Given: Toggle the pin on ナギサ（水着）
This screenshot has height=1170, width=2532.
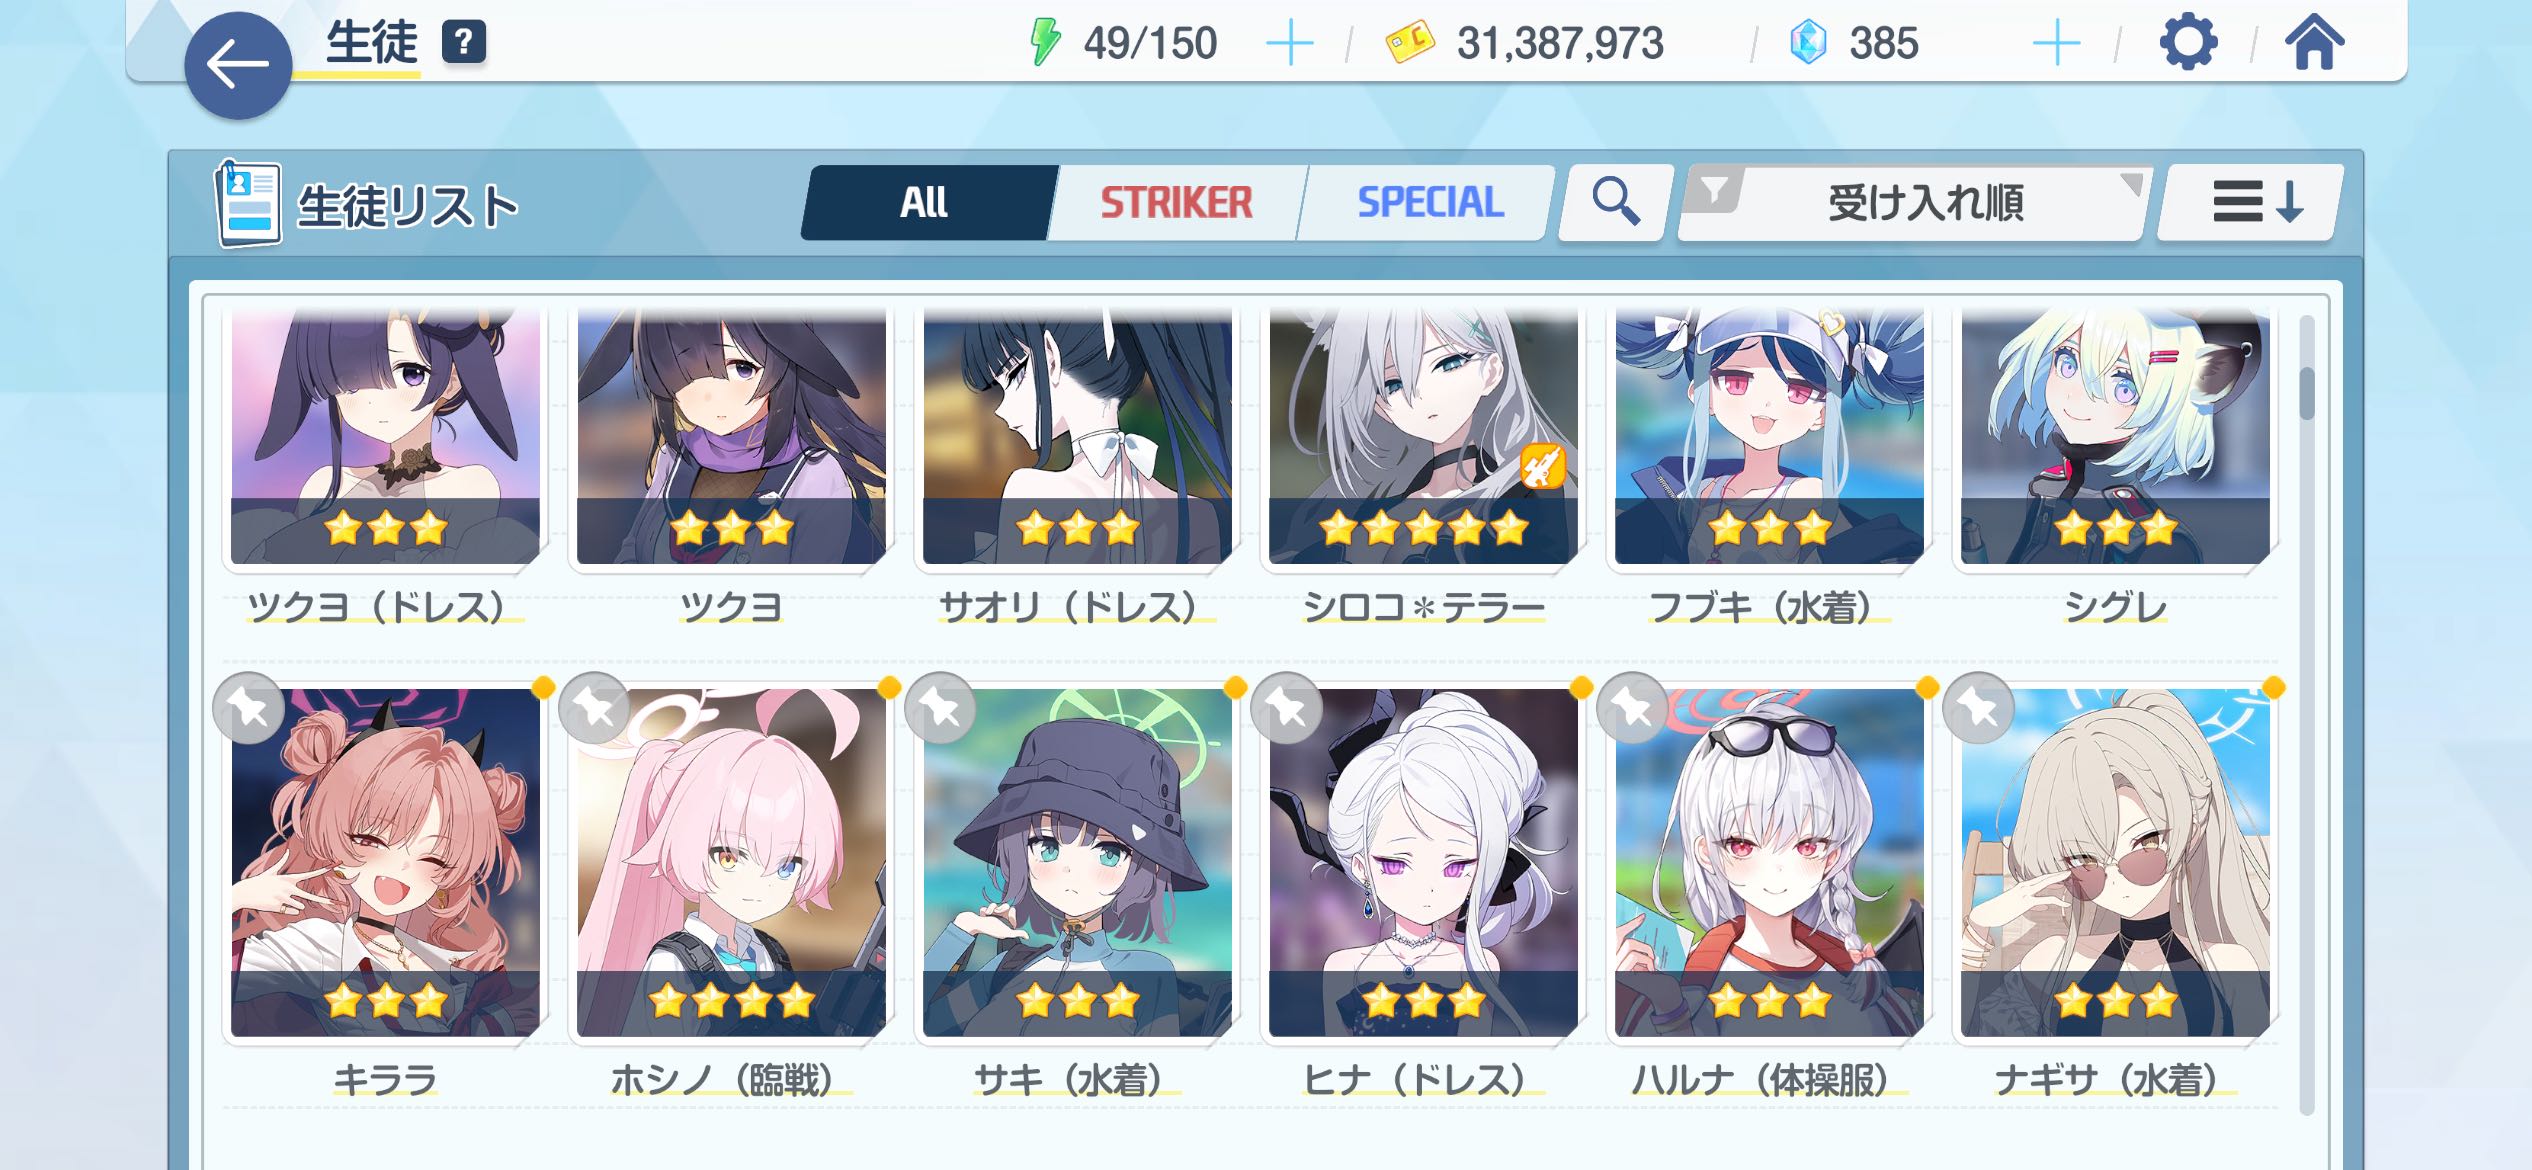Looking at the screenshot, I should coord(1978,709).
